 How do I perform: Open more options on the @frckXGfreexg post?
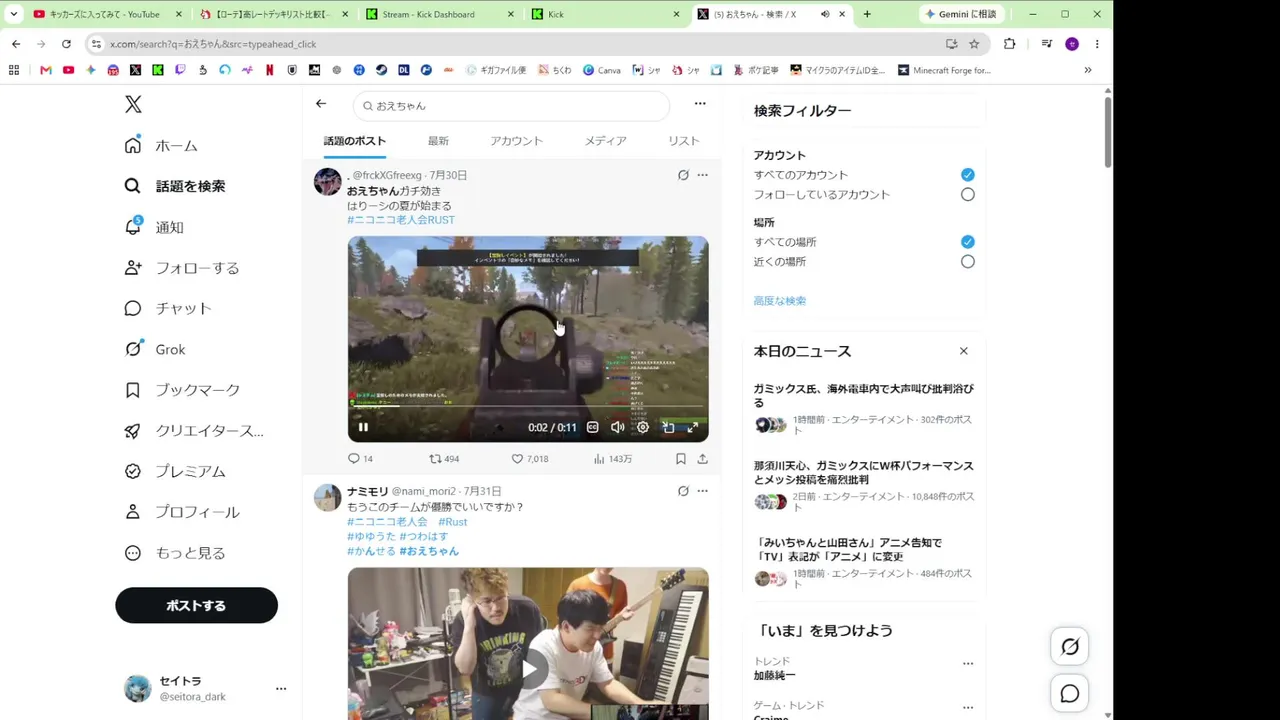coord(702,175)
